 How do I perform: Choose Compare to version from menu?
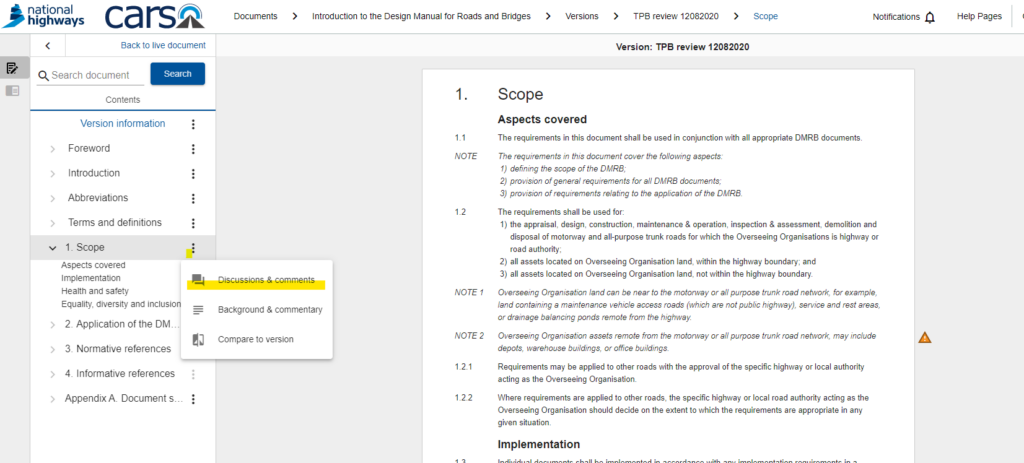[x=255, y=340]
